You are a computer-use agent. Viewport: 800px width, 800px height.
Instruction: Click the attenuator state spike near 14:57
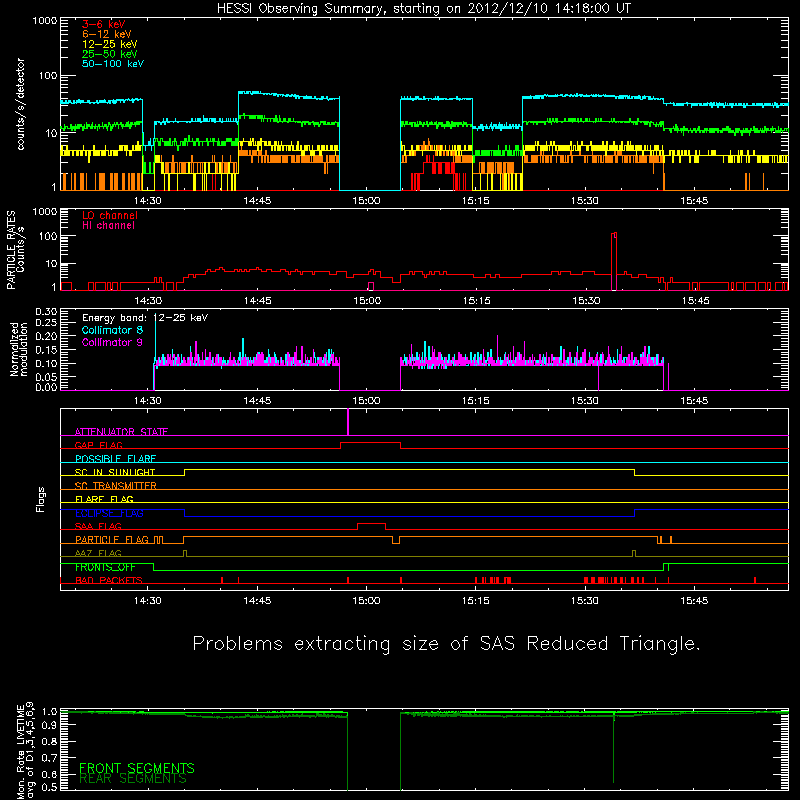click(348, 421)
